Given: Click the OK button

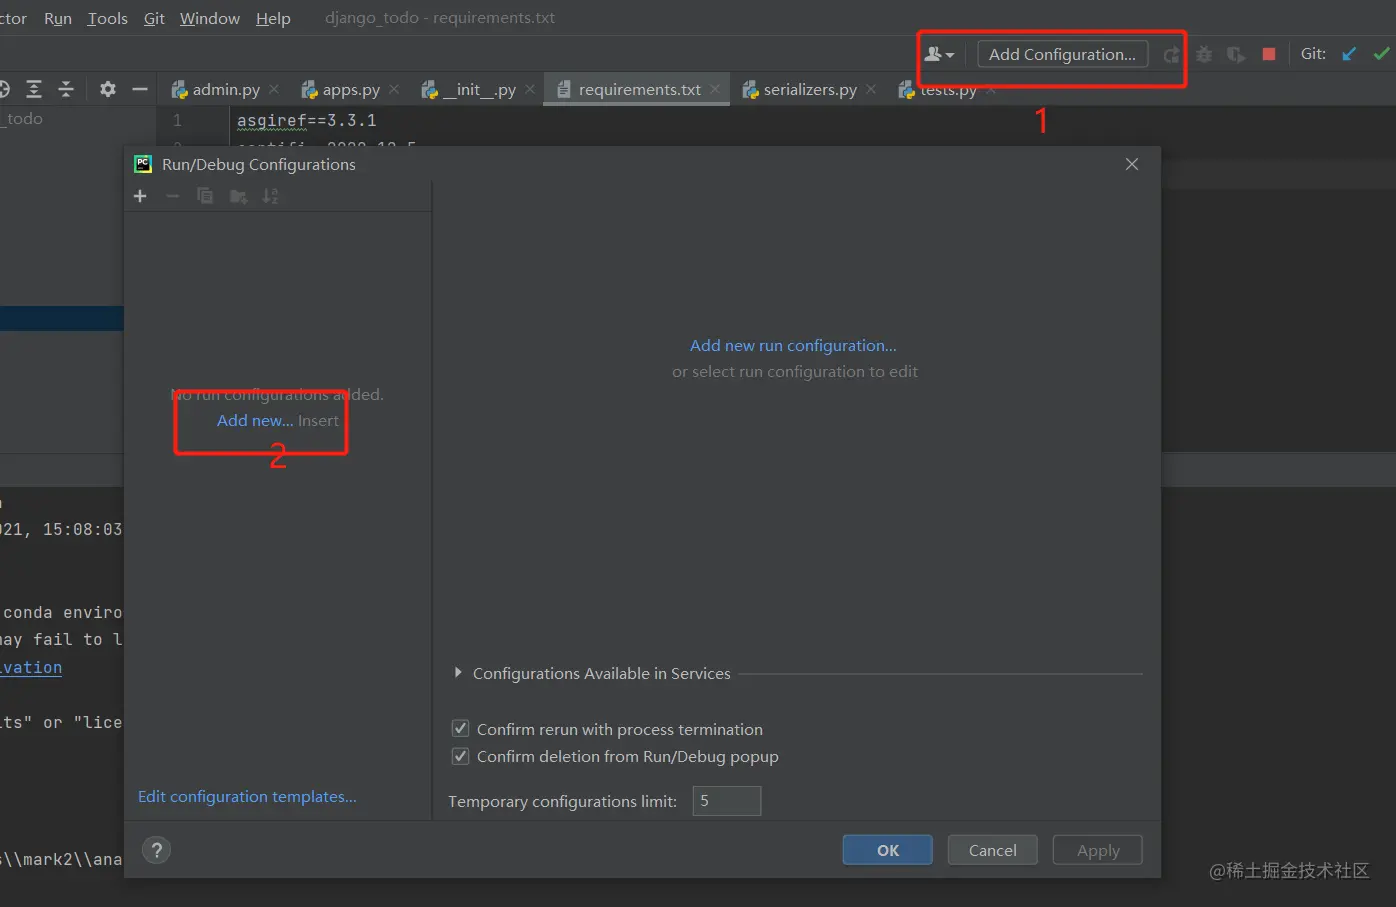Looking at the screenshot, I should coord(888,850).
